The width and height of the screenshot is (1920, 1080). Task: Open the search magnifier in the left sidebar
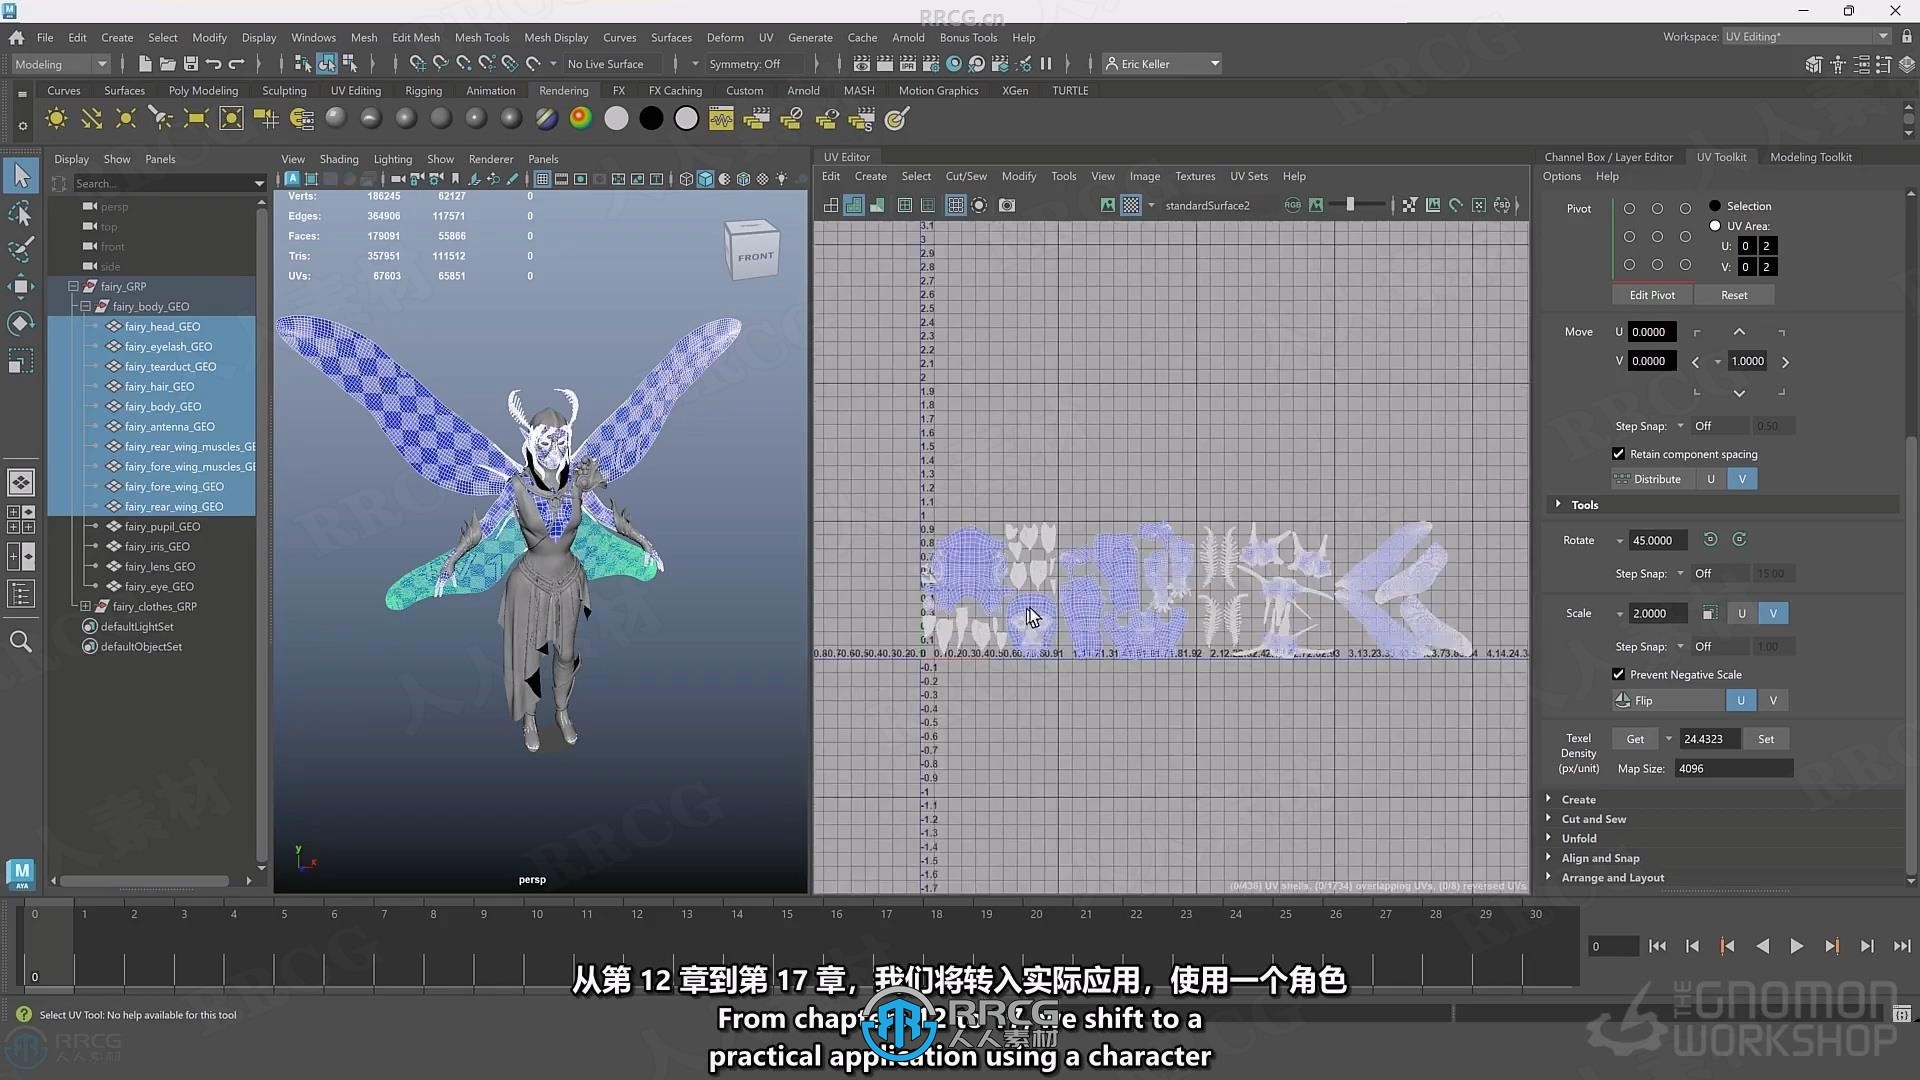tap(21, 641)
